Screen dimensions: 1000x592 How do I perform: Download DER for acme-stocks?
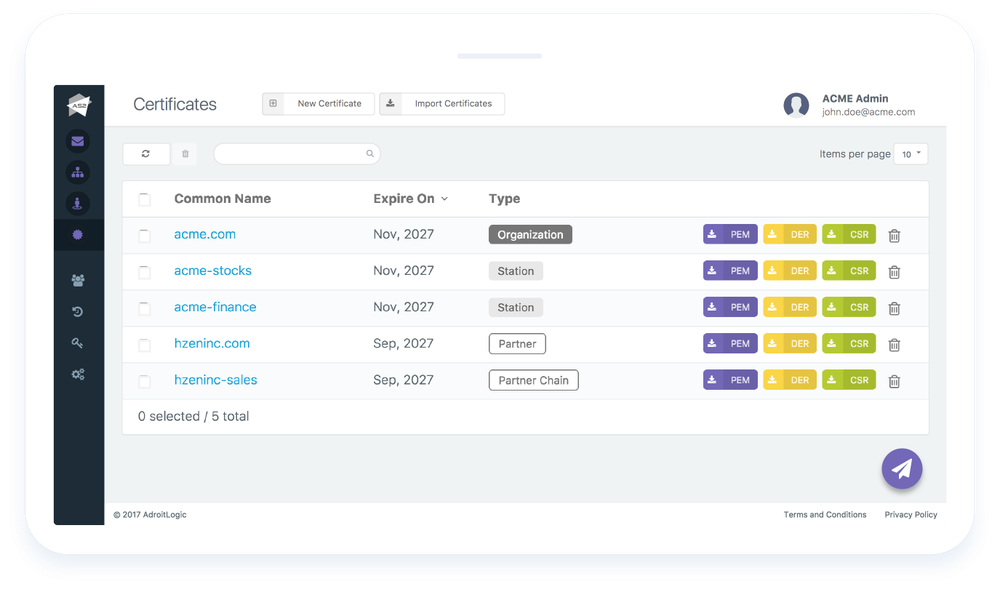pos(790,270)
